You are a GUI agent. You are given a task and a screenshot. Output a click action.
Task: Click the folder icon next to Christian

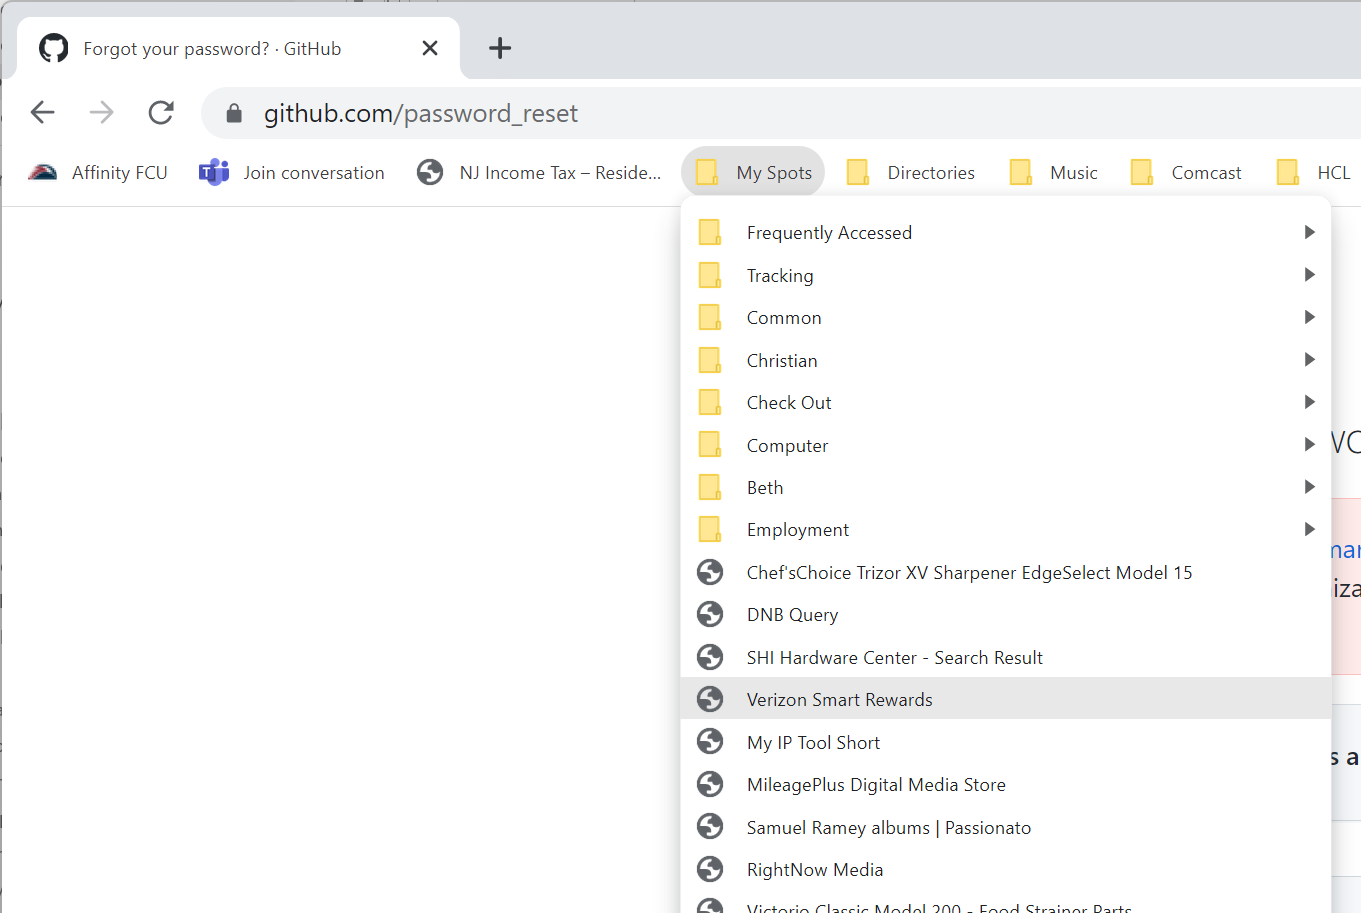[710, 359]
